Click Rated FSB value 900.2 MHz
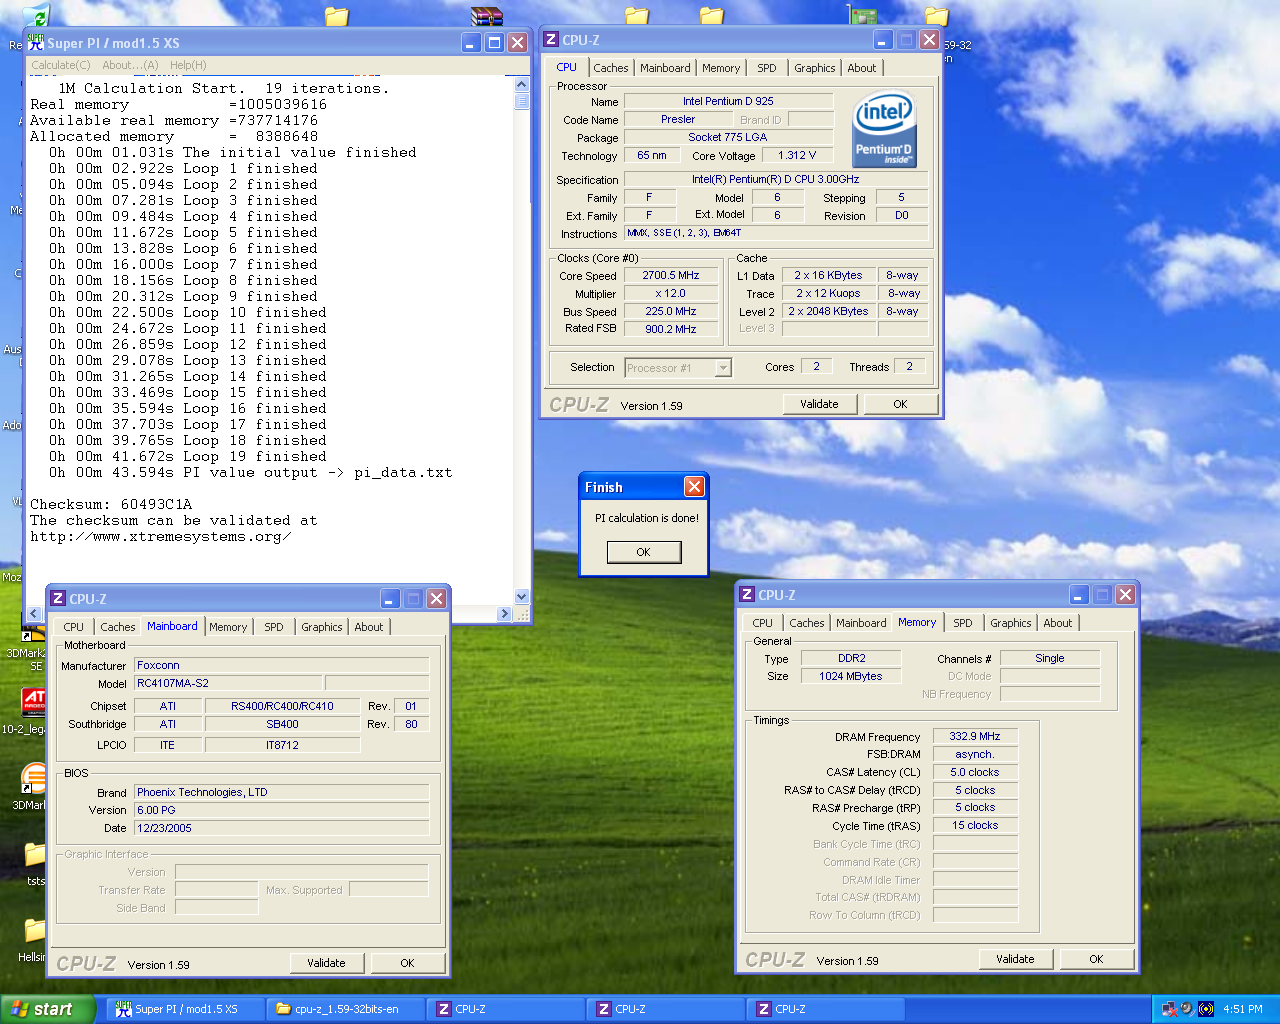The height and width of the screenshot is (1024, 1280). (x=671, y=329)
